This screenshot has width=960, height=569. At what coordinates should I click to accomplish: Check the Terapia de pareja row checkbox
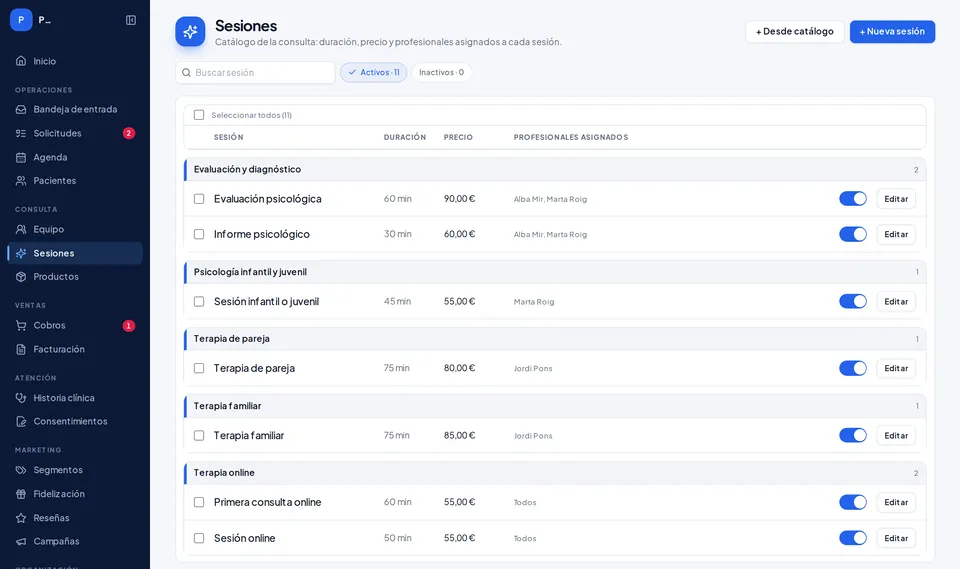(199, 368)
